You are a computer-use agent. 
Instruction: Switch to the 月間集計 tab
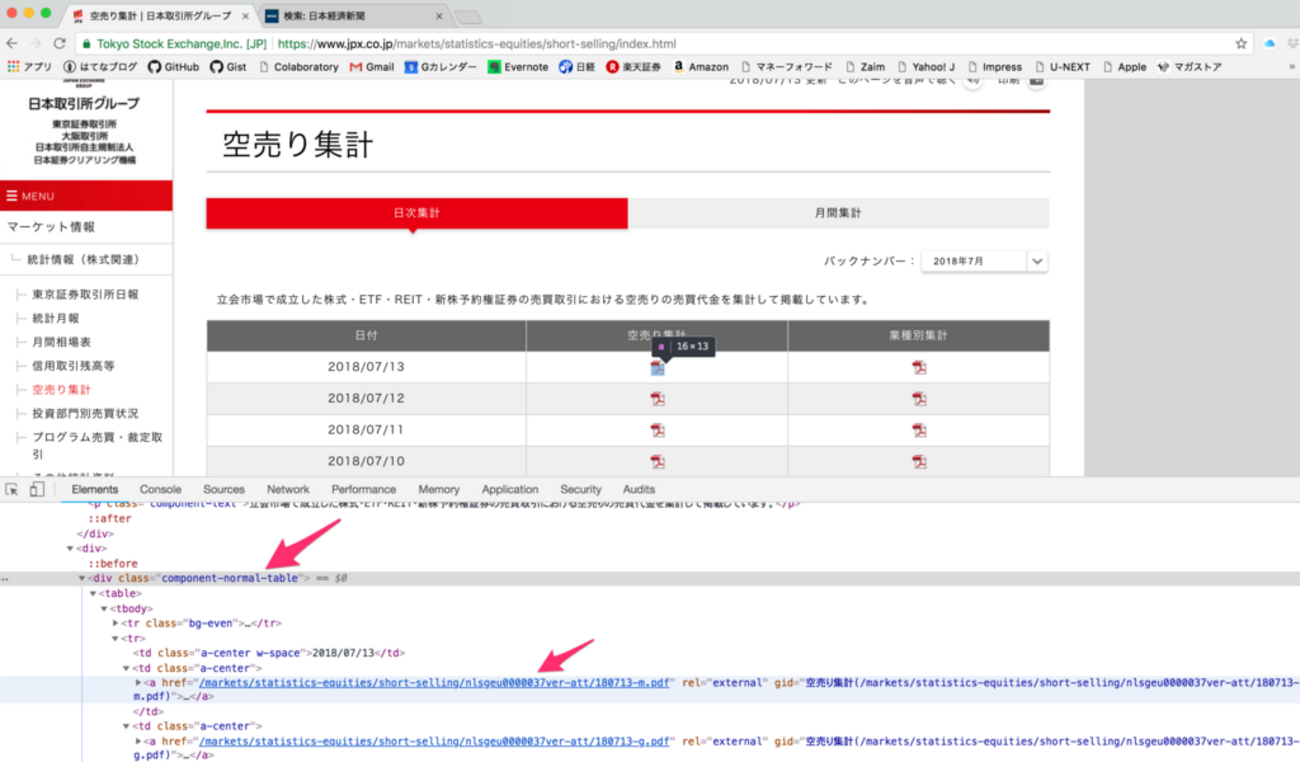(x=838, y=213)
